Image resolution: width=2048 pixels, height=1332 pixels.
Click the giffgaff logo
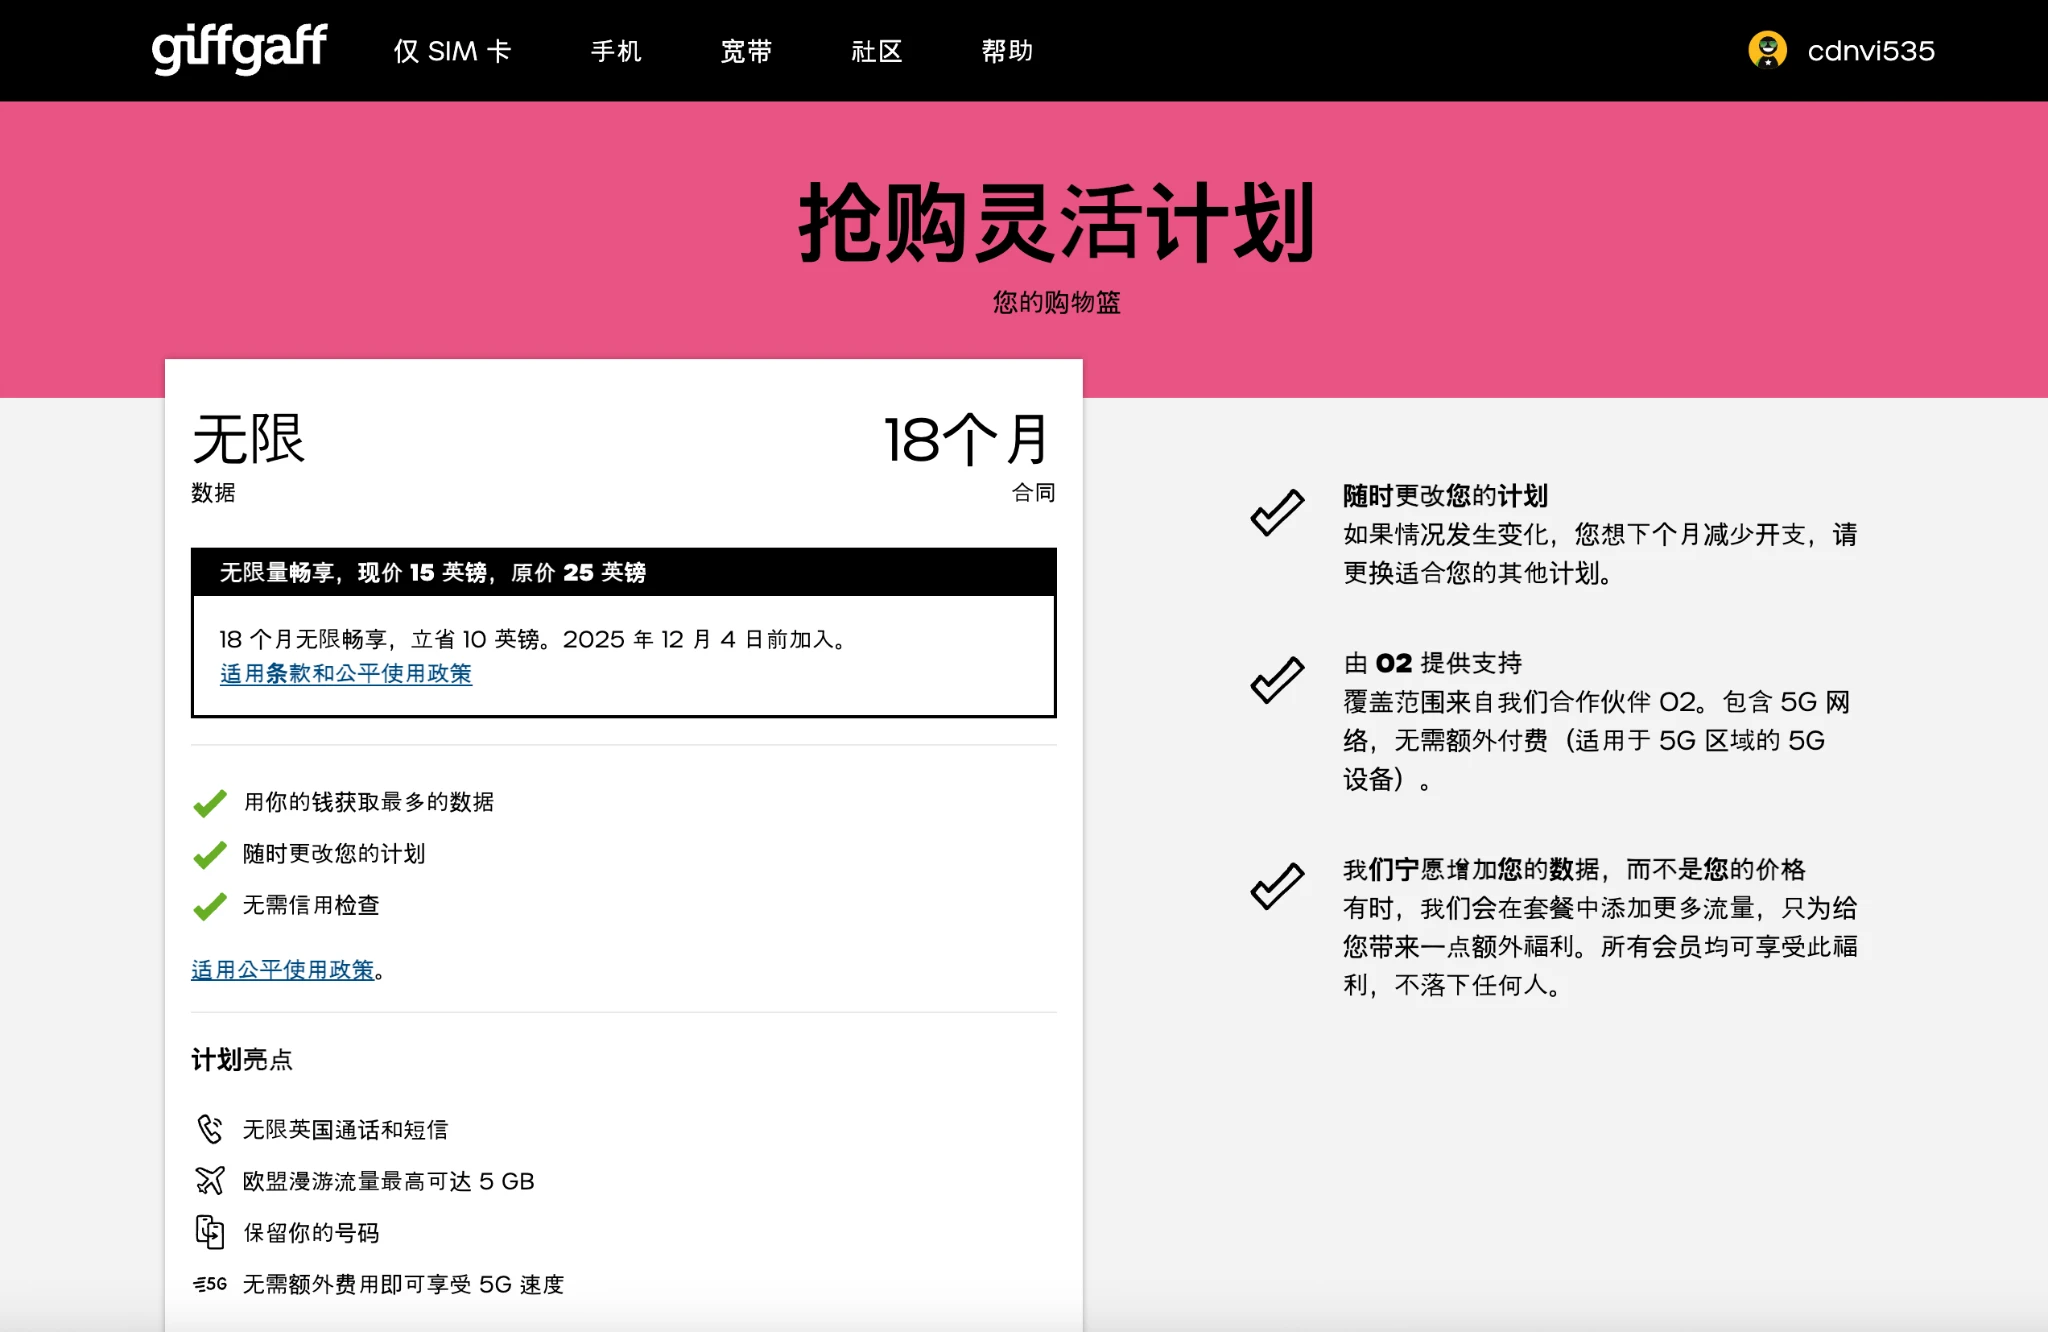click(239, 48)
